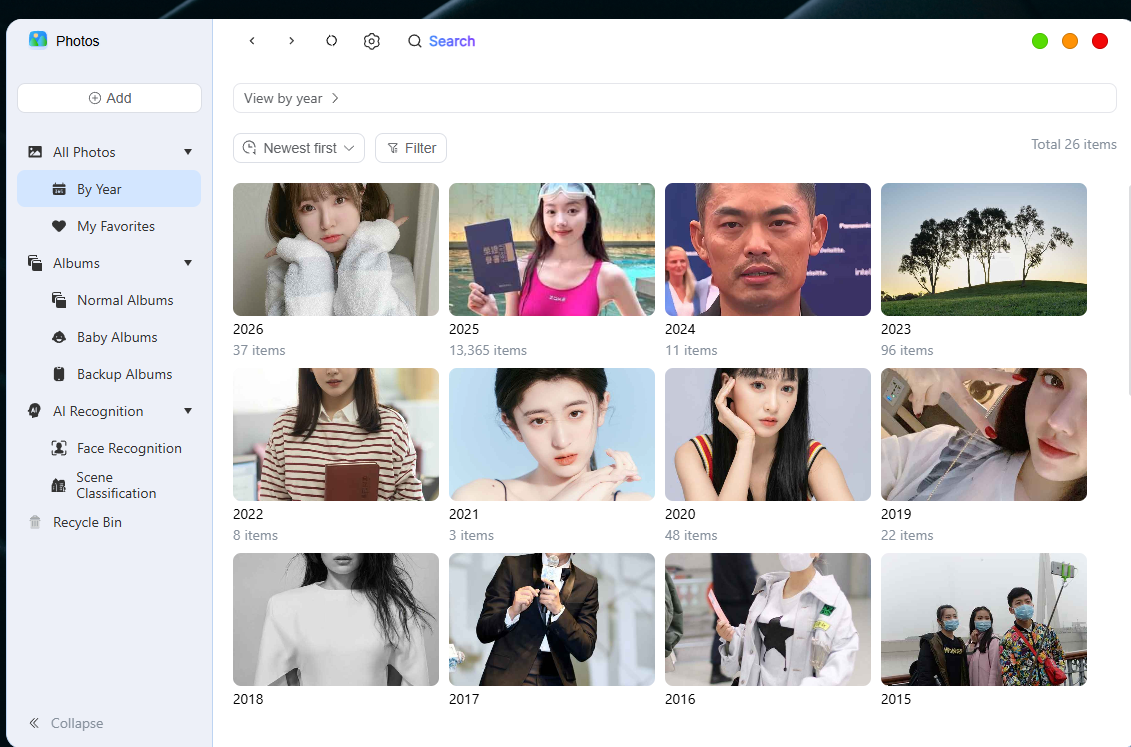Click the "Total 26 items" text
This screenshot has width=1131, height=747.
pyautogui.click(x=1073, y=144)
